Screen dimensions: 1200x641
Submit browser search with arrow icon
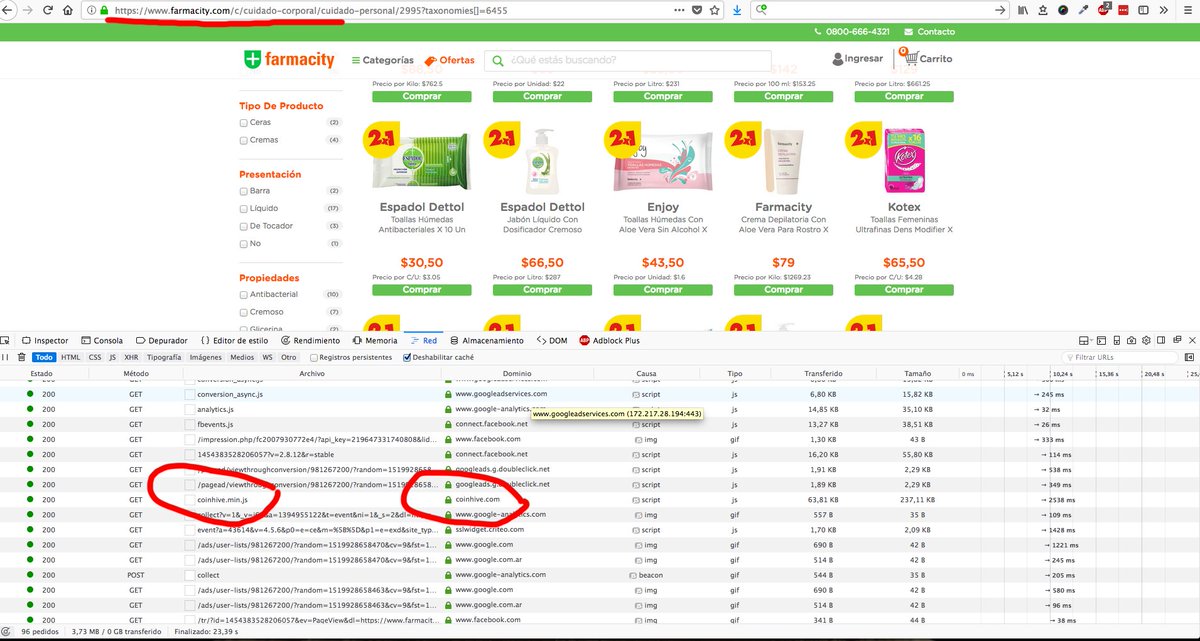point(1000,10)
